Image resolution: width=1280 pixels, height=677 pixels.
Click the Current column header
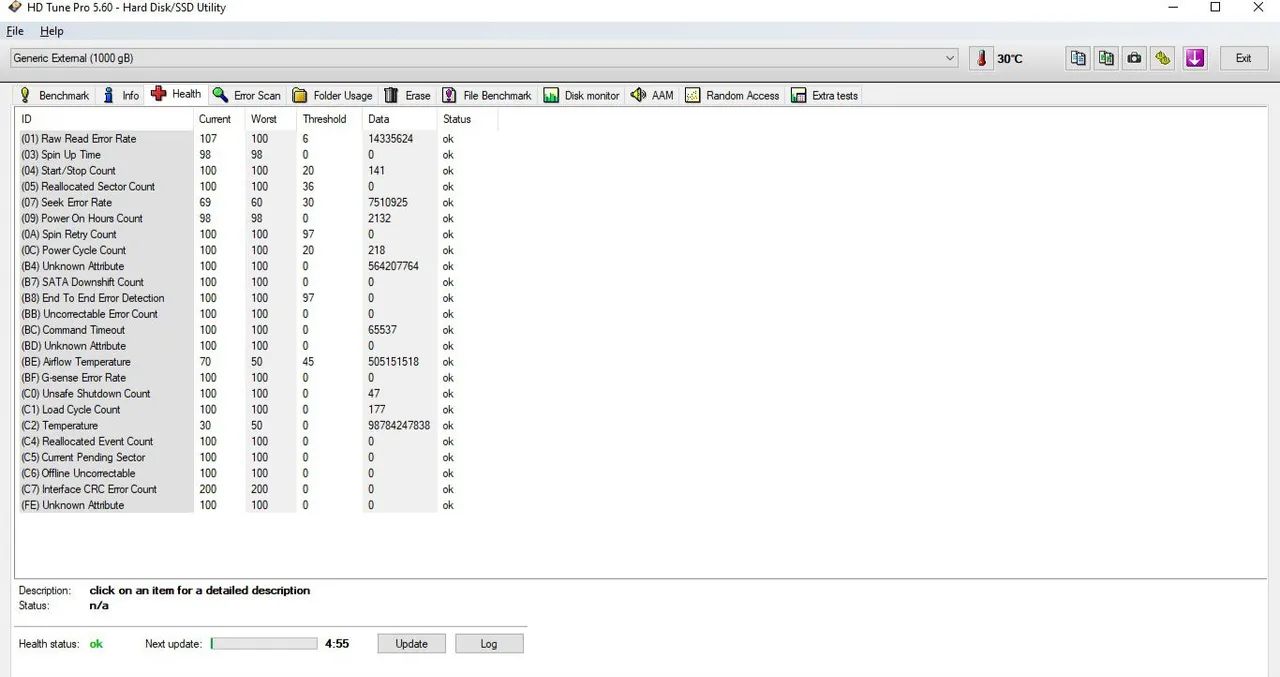pos(219,119)
